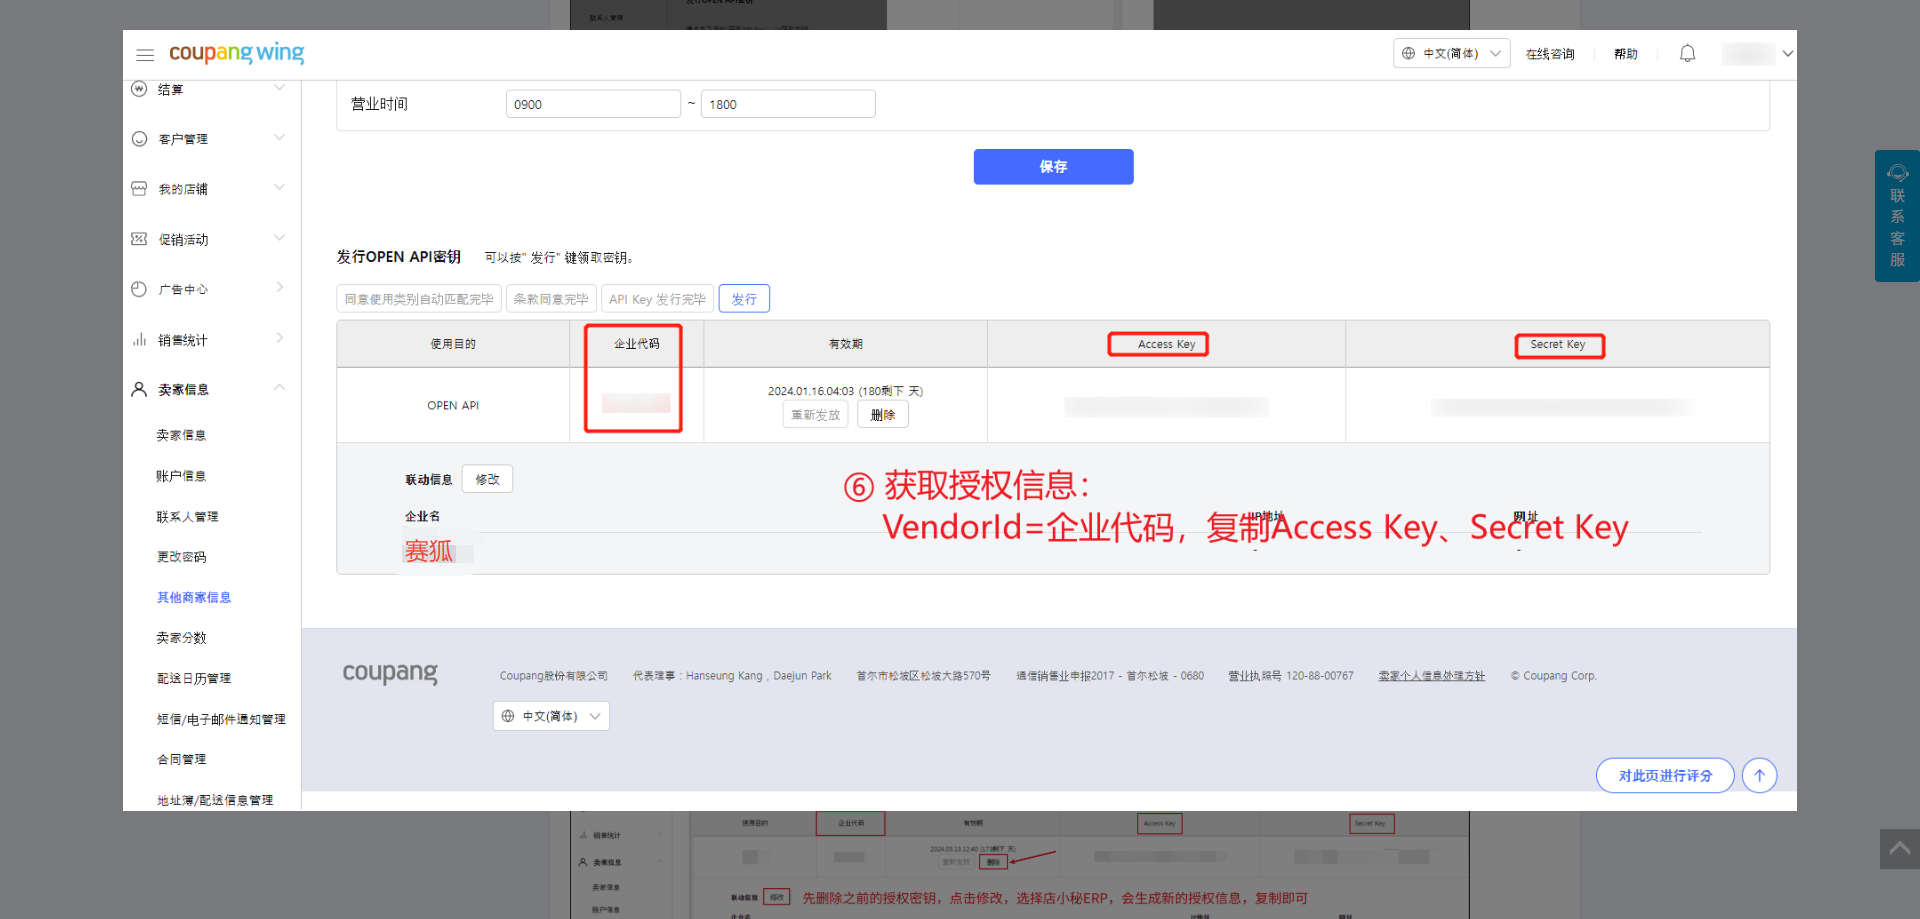
Task: Expand the 广告中心 sidebar menu
Action: point(280,288)
